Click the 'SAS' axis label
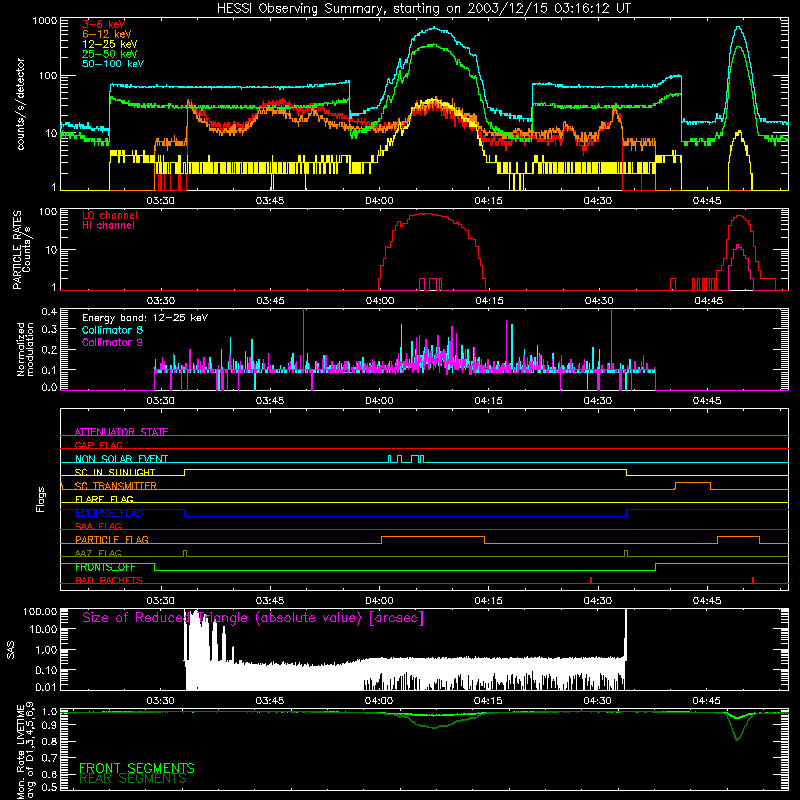Viewport: 800px width, 800px height. tap(10, 650)
